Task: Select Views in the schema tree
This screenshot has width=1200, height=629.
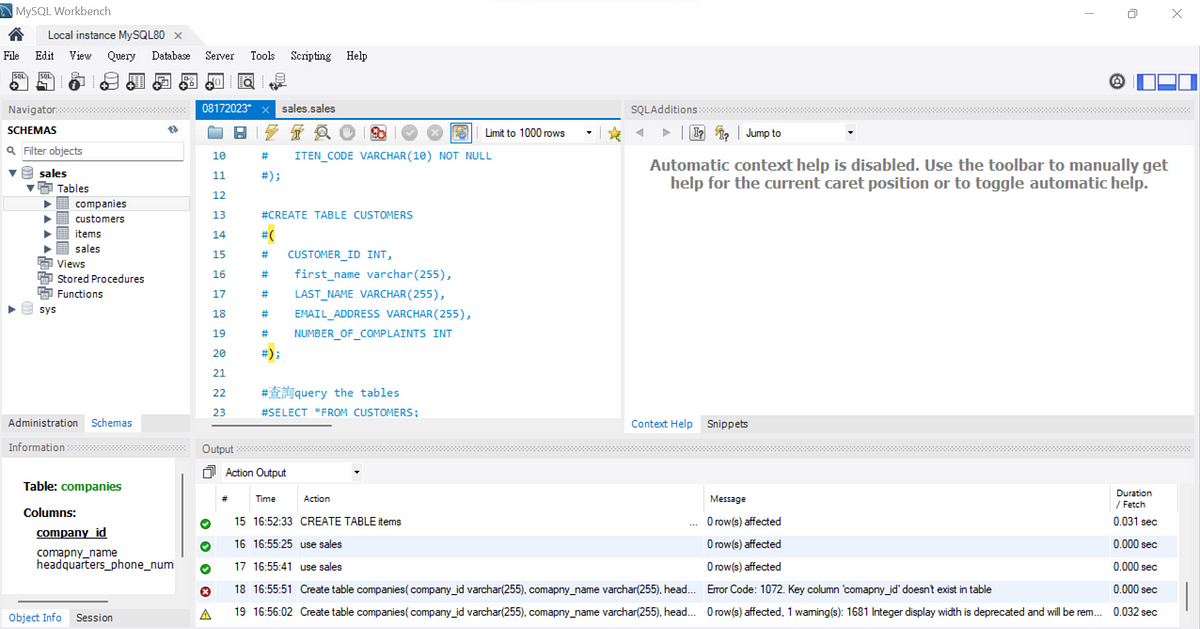Action: [71, 264]
